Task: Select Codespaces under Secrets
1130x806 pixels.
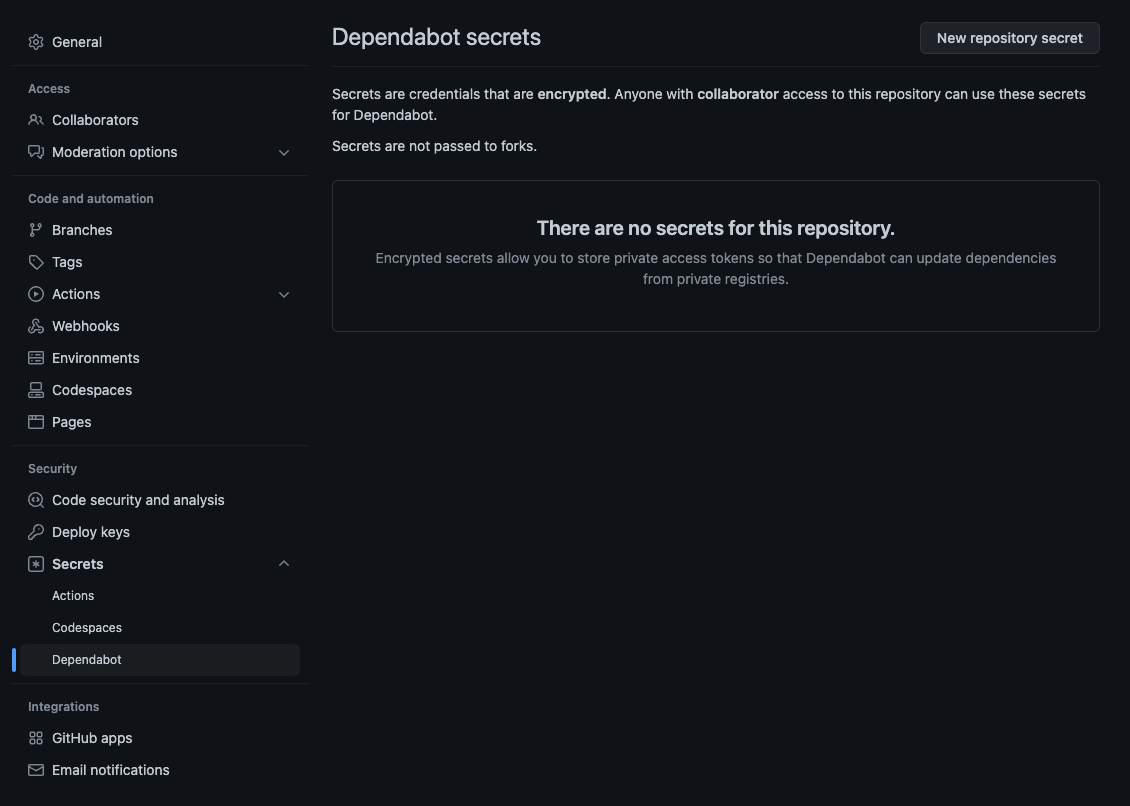Action: click(160, 628)
